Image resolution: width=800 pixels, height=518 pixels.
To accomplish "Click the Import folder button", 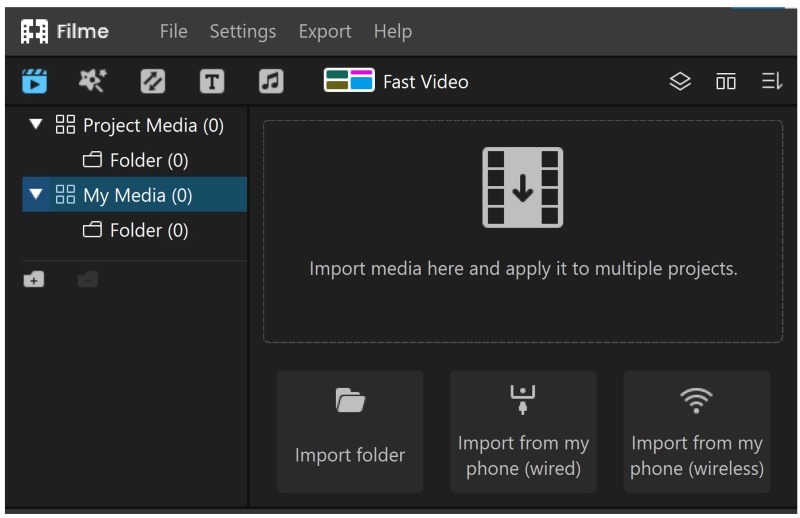I will click(x=350, y=431).
